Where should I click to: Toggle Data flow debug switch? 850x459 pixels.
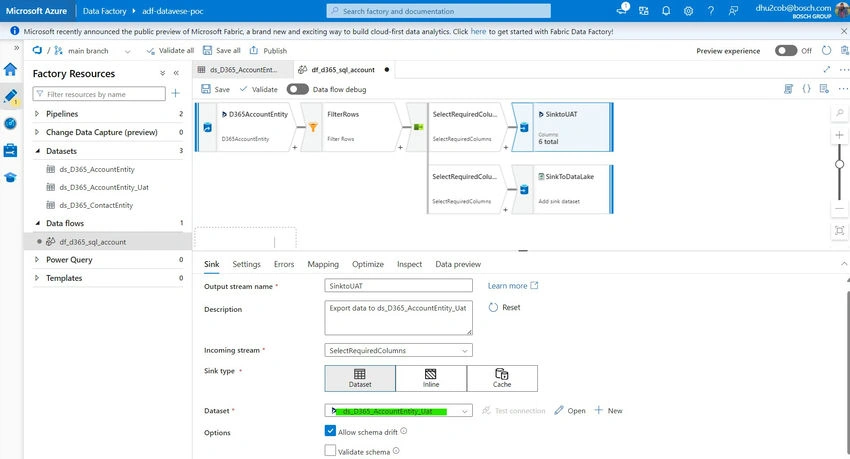298,89
